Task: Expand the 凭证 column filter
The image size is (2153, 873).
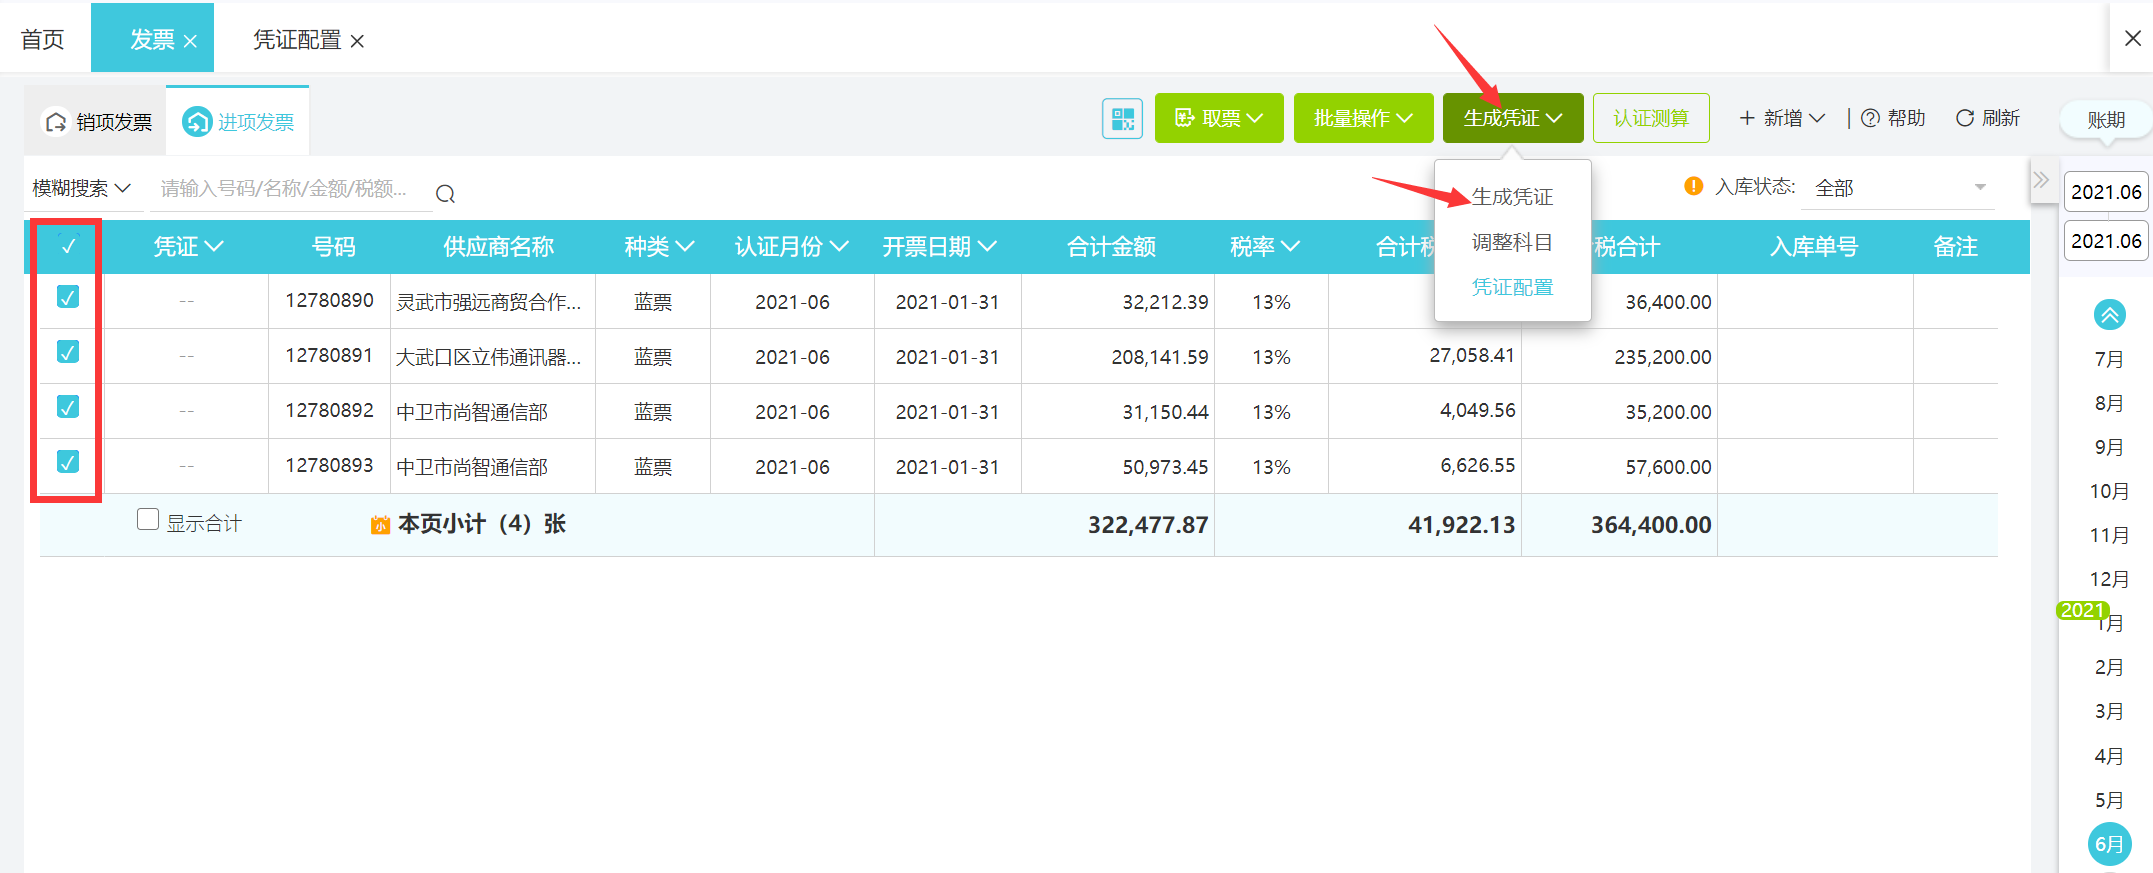Action: pos(213,246)
